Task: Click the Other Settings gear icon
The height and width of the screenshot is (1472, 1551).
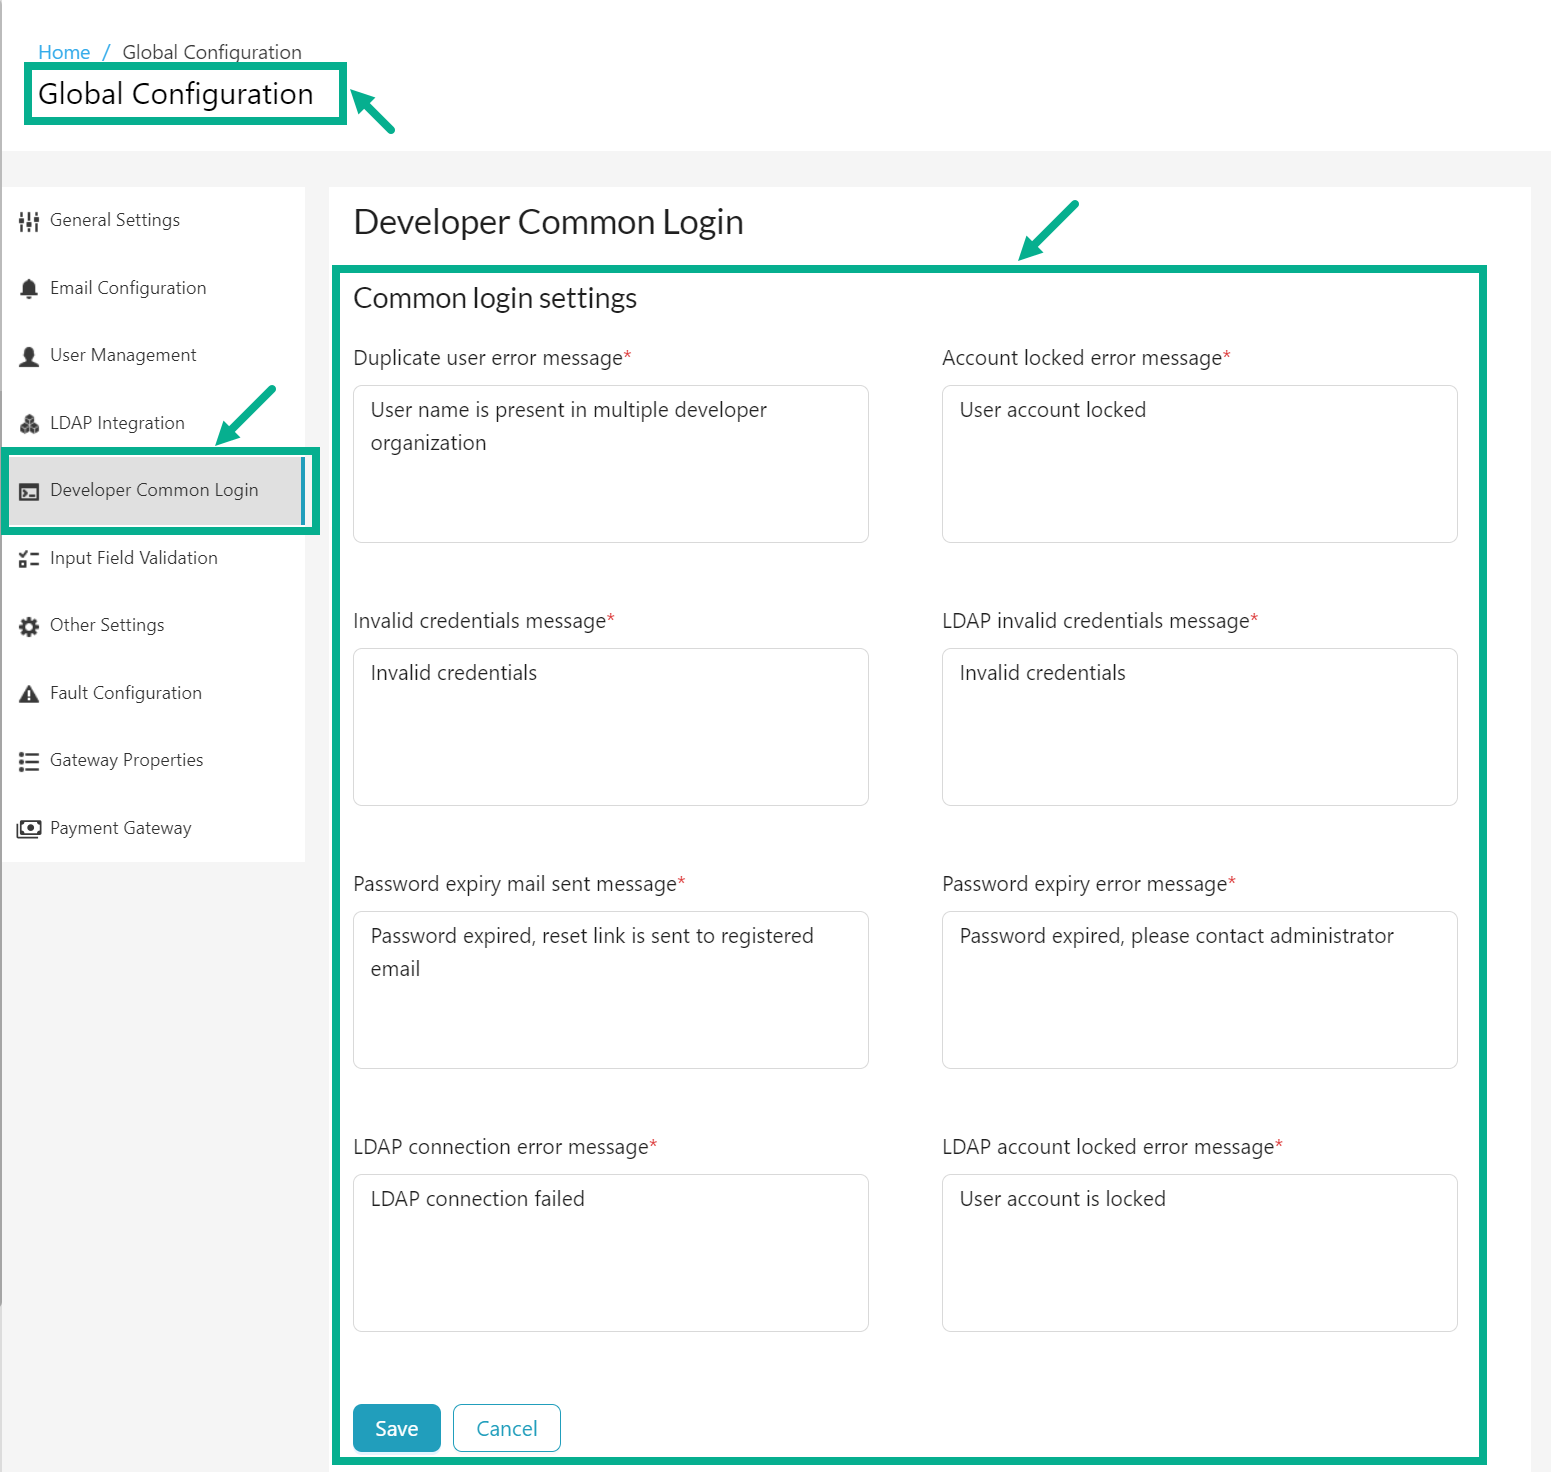Action: [x=29, y=626]
